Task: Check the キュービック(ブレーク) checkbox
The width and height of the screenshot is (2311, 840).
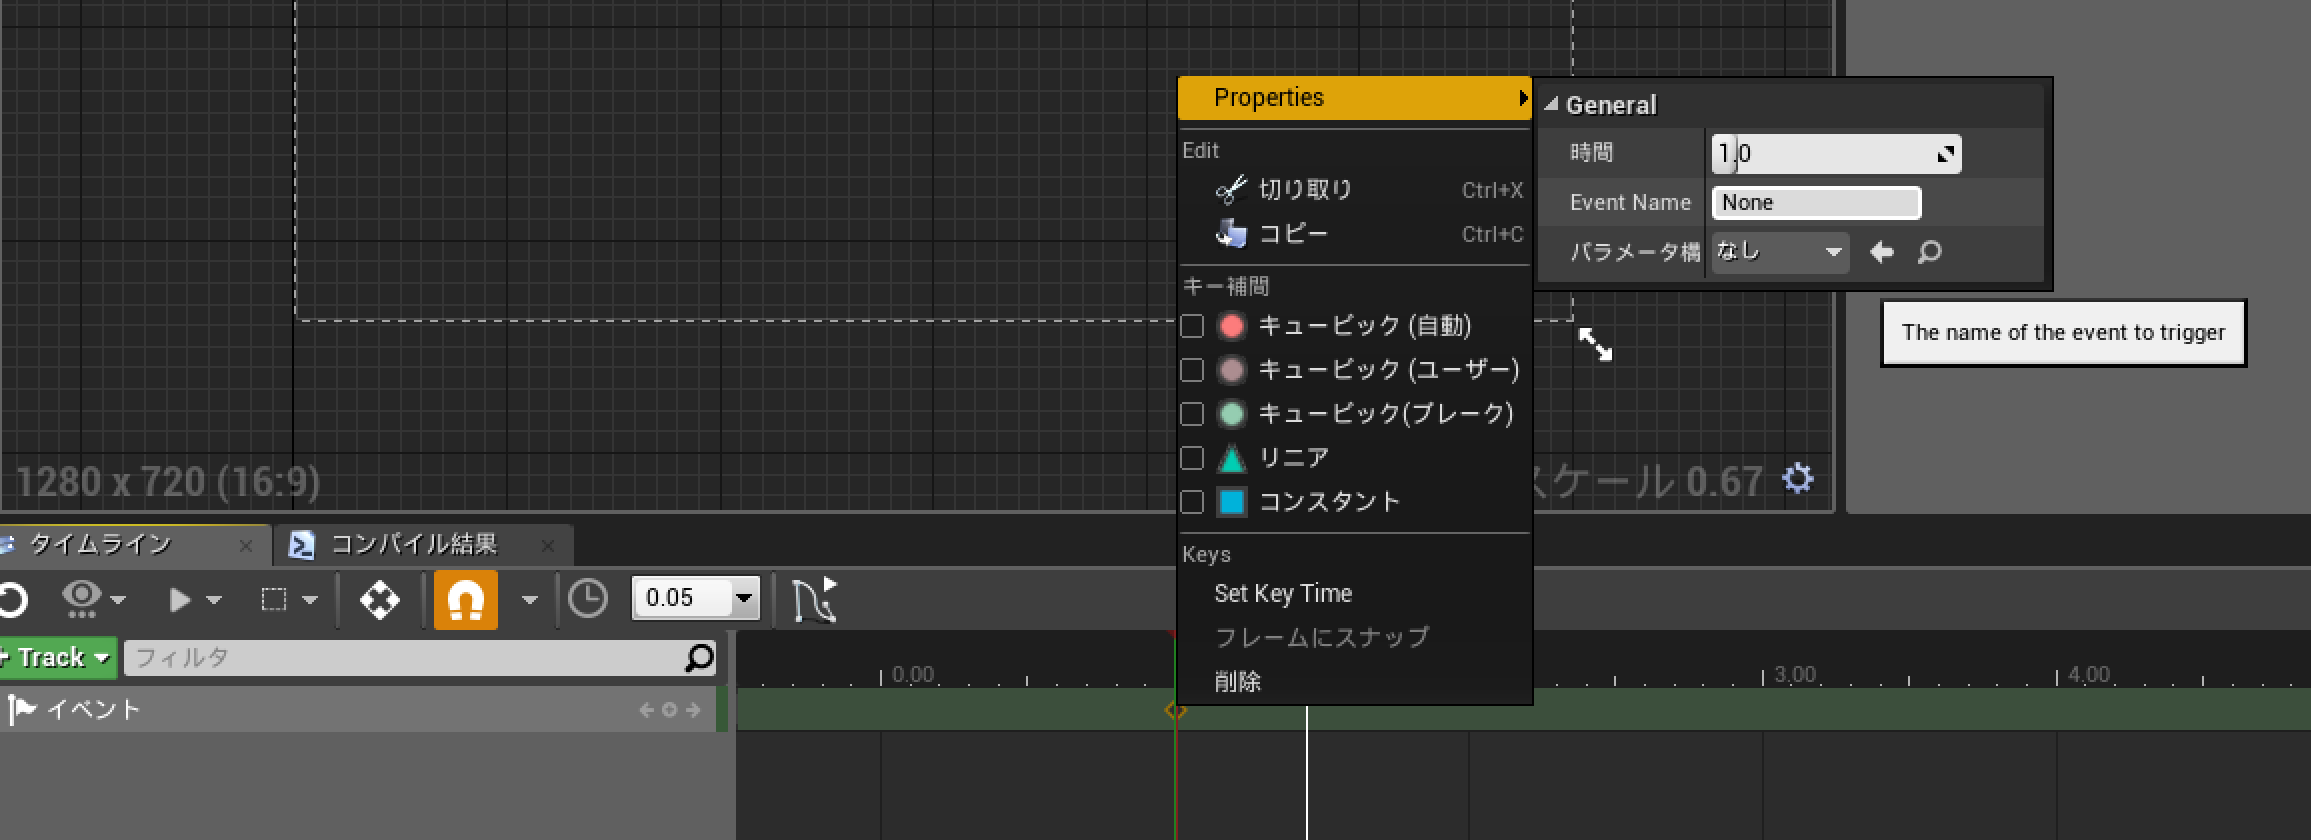Action: [x=1191, y=414]
